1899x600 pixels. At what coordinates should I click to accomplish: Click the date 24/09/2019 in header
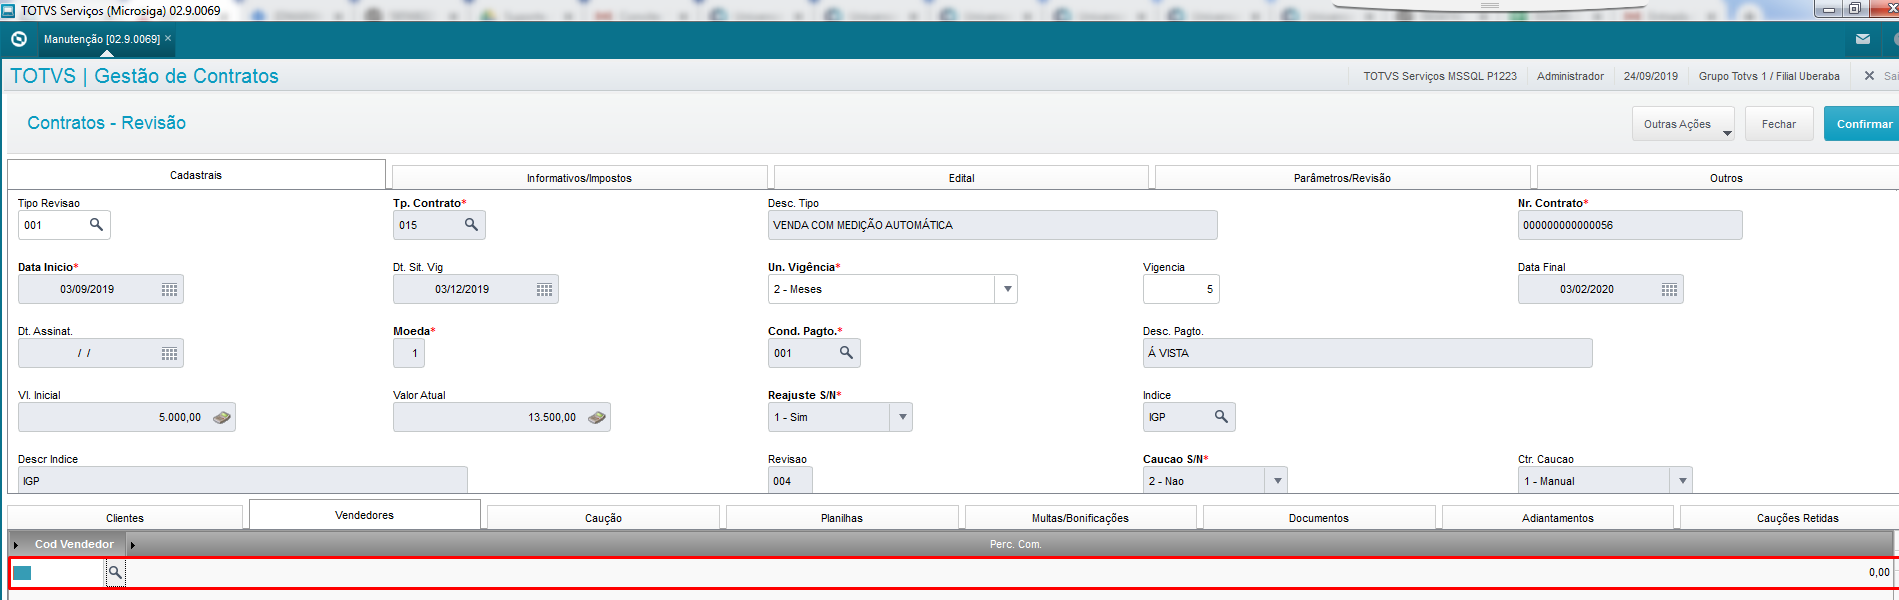tap(1651, 76)
